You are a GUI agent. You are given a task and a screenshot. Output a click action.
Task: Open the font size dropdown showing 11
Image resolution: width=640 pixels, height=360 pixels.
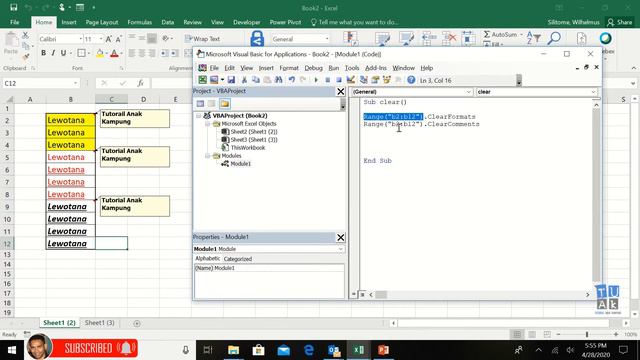point(101,39)
